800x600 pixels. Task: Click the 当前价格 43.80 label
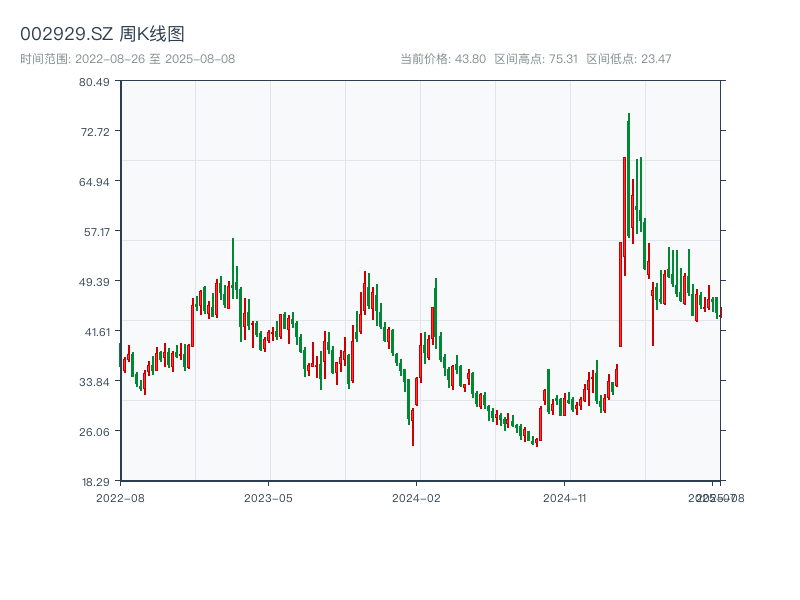coord(443,59)
